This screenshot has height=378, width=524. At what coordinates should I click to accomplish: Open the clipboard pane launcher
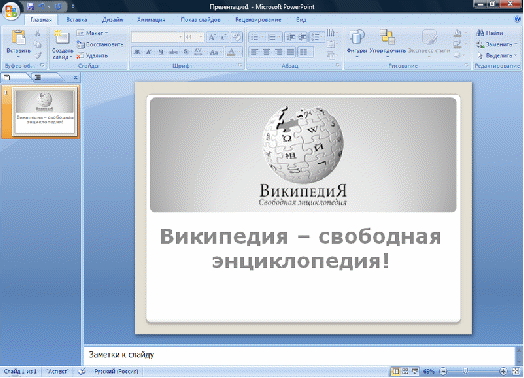tap(42, 65)
